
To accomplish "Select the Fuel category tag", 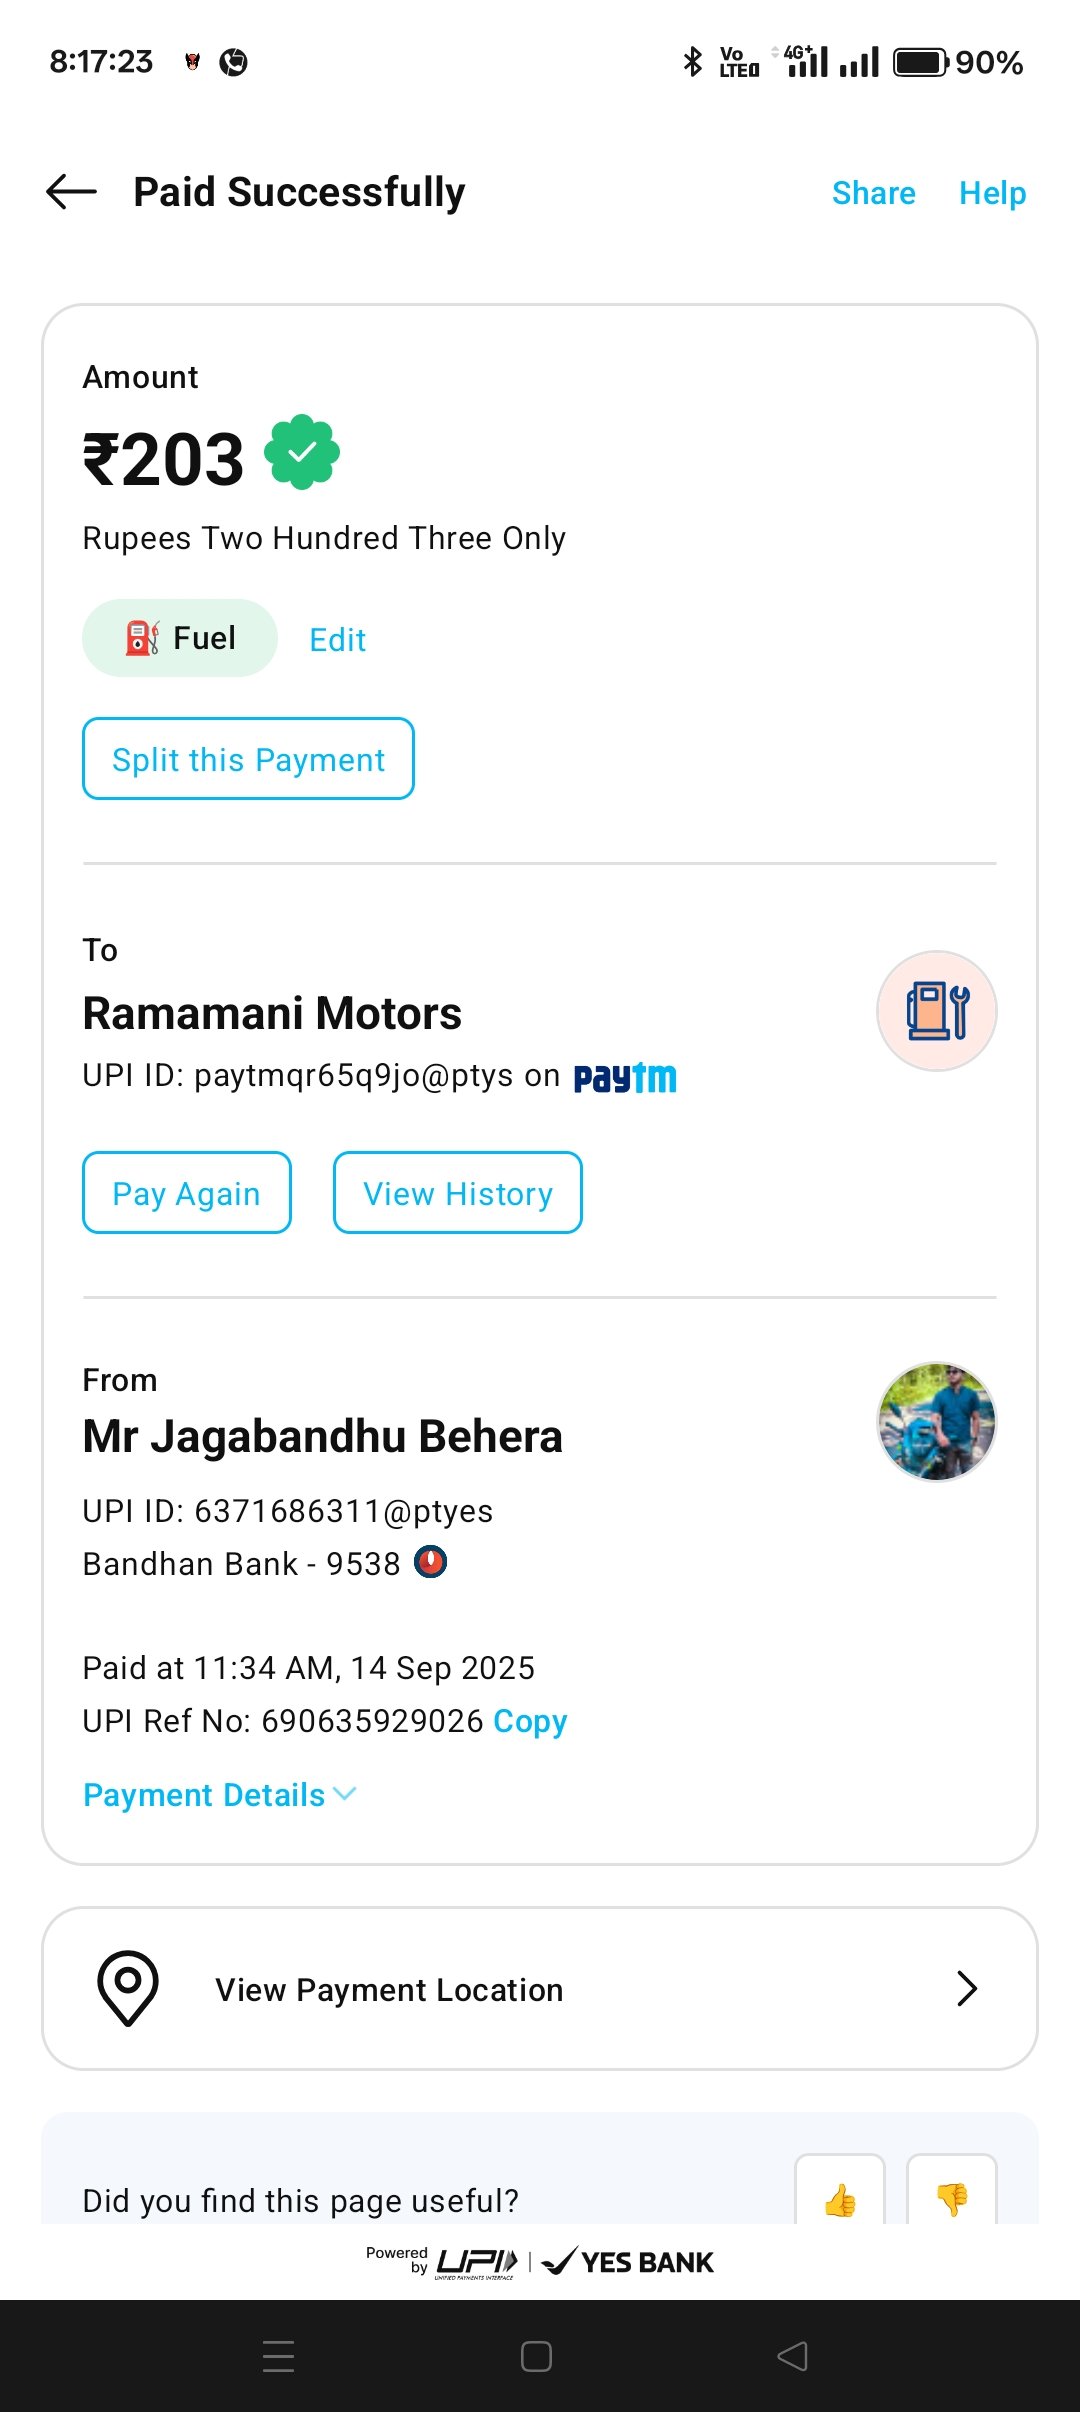I will click(x=180, y=638).
